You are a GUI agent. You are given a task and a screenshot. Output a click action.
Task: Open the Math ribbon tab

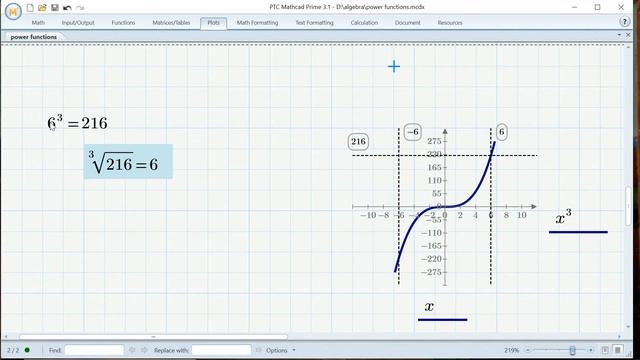[38, 23]
